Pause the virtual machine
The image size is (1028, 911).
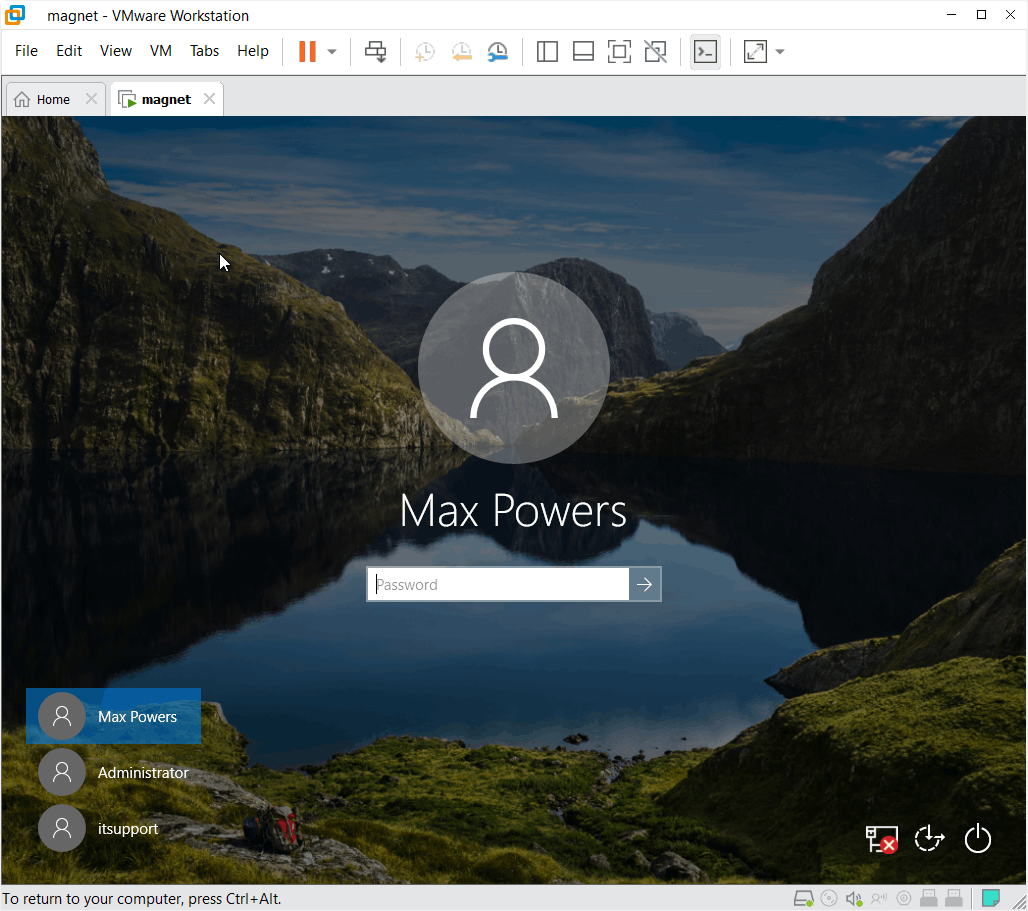click(x=307, y=51)
